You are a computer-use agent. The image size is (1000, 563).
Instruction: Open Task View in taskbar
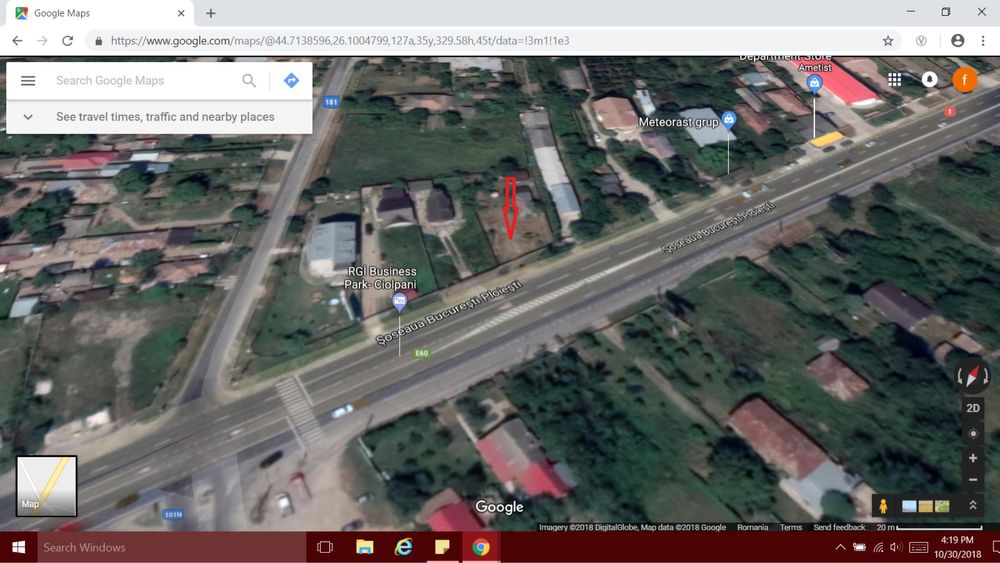(x=325, y=547)
